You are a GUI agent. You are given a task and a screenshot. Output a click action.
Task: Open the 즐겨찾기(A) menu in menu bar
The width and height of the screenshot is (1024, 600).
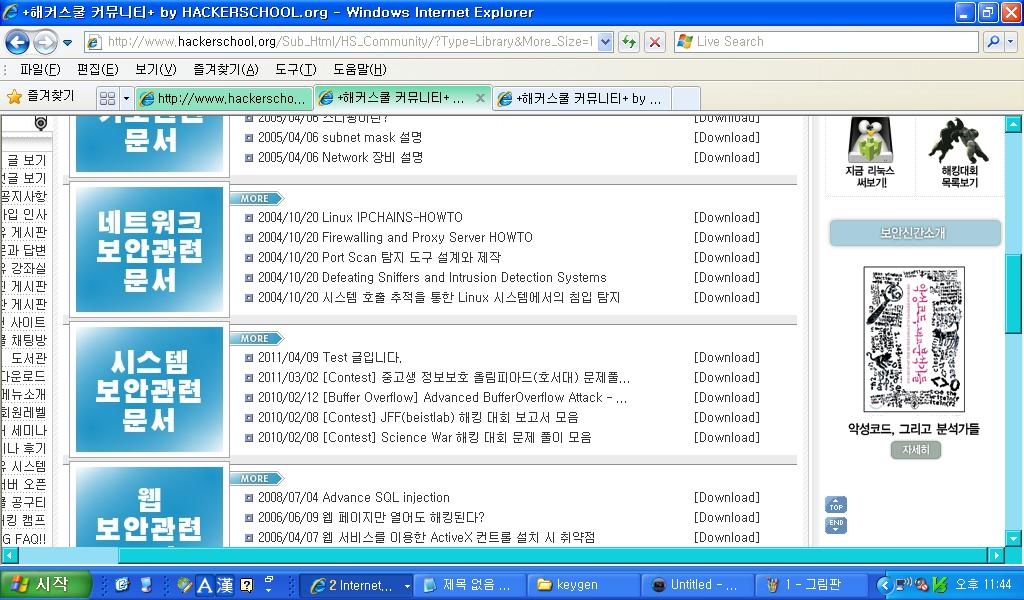(x=225, y=69)
